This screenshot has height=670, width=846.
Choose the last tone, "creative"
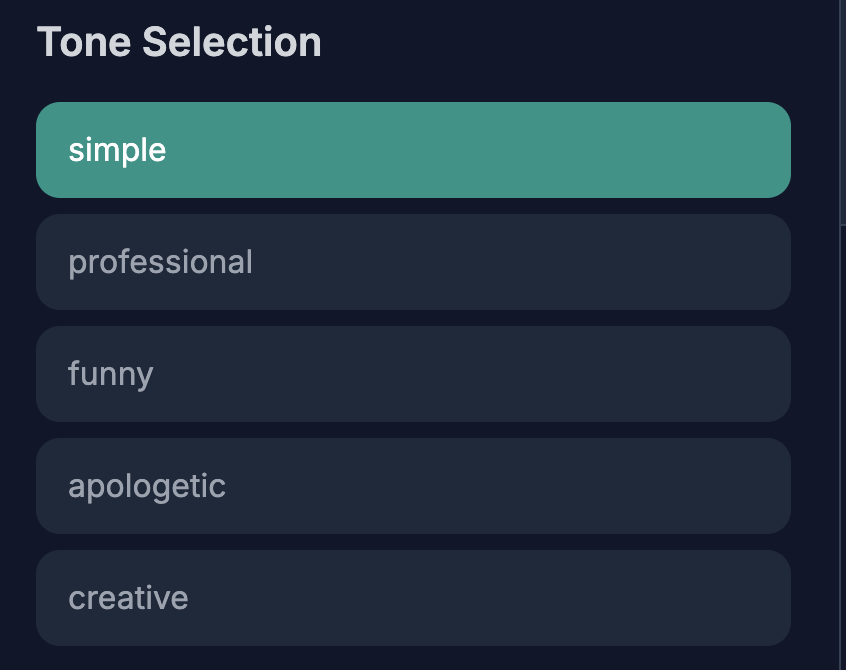click(413, 598)
